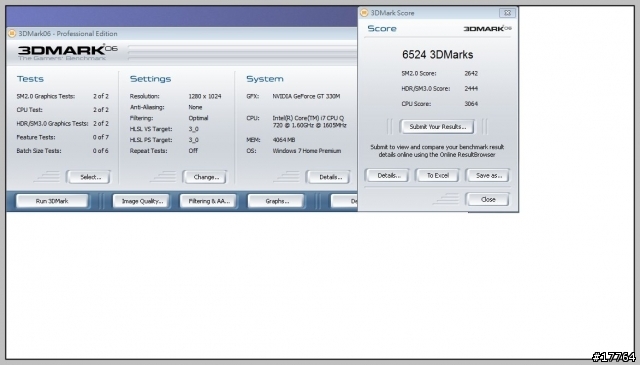Screen dimensions: 640x365
Task: Click Filtering value 'Optimal'
Action: (198, 118)
